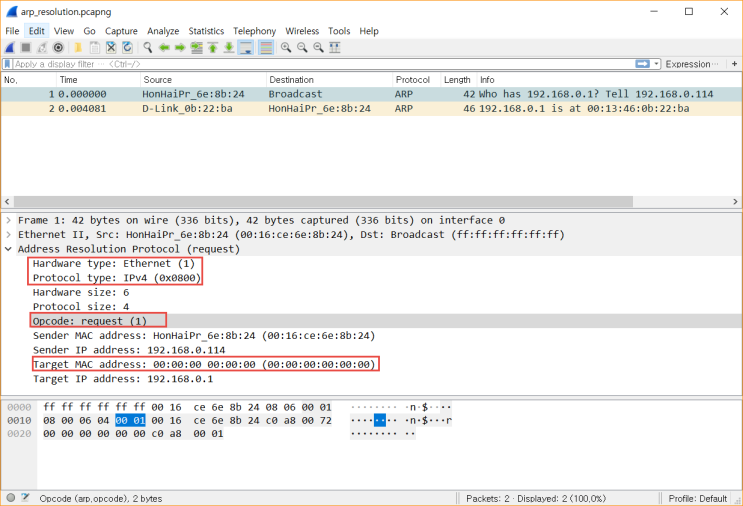Select the Hardware type: Ethernet field
The height and width of the screenshot is (506, 743).
[114, 263]
